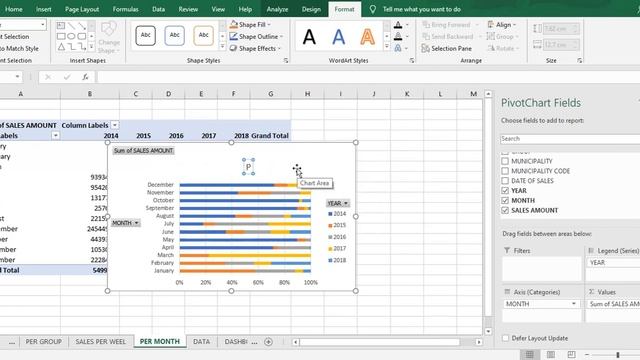Screen dimensions: 640x360
Task: Click the Insert Function fx icon
Action: pyautogui.click(x=85, y=77)
